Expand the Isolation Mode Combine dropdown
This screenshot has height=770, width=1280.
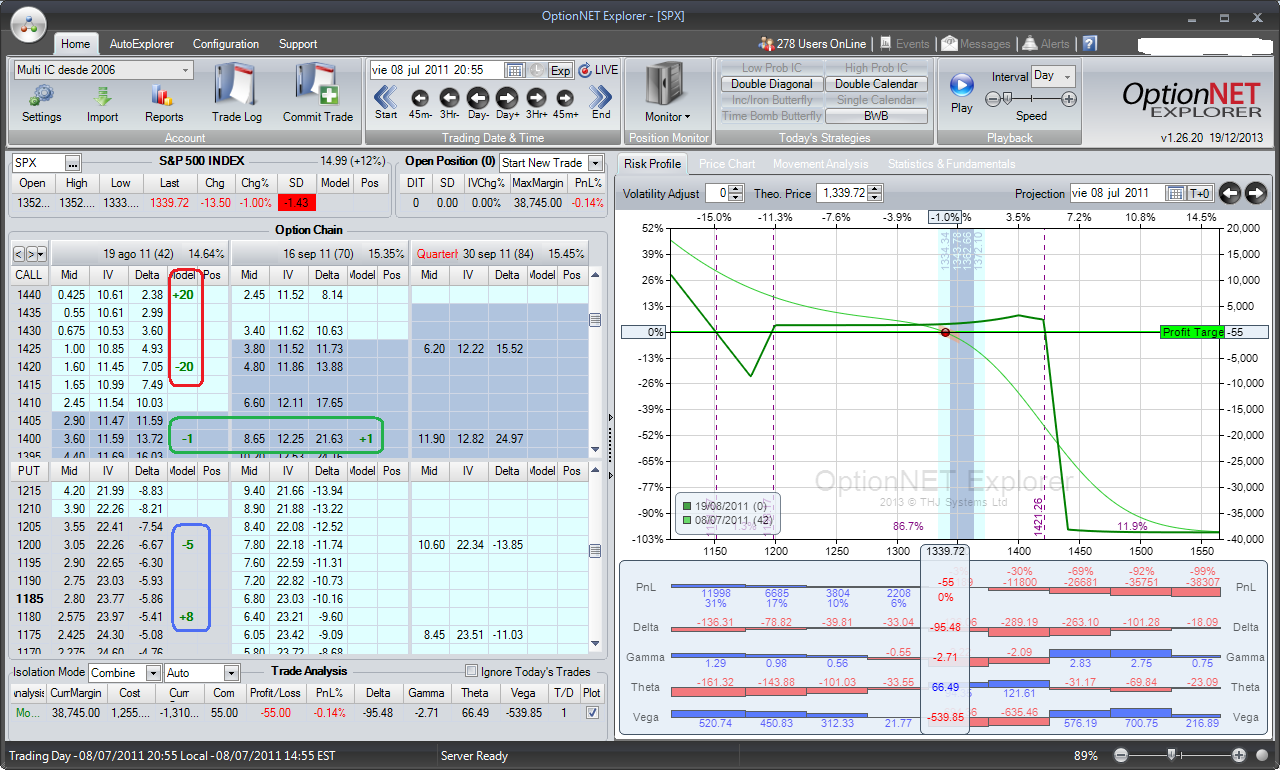coord(153,673)
